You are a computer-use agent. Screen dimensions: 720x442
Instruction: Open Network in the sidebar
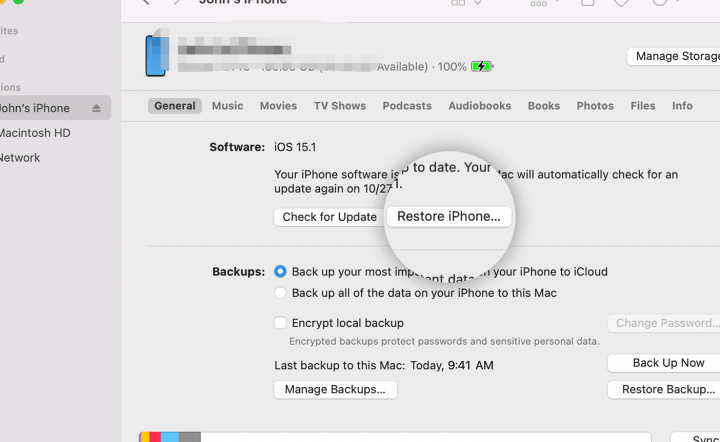(20, 157)
